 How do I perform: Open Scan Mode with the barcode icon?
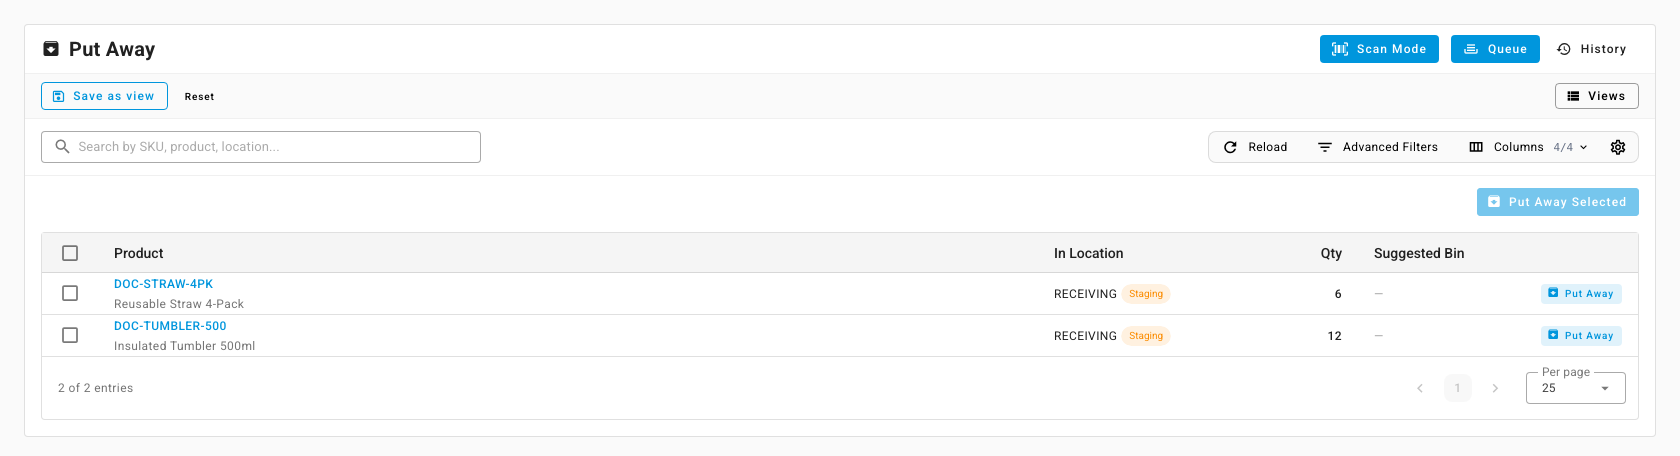point(1379,49)
